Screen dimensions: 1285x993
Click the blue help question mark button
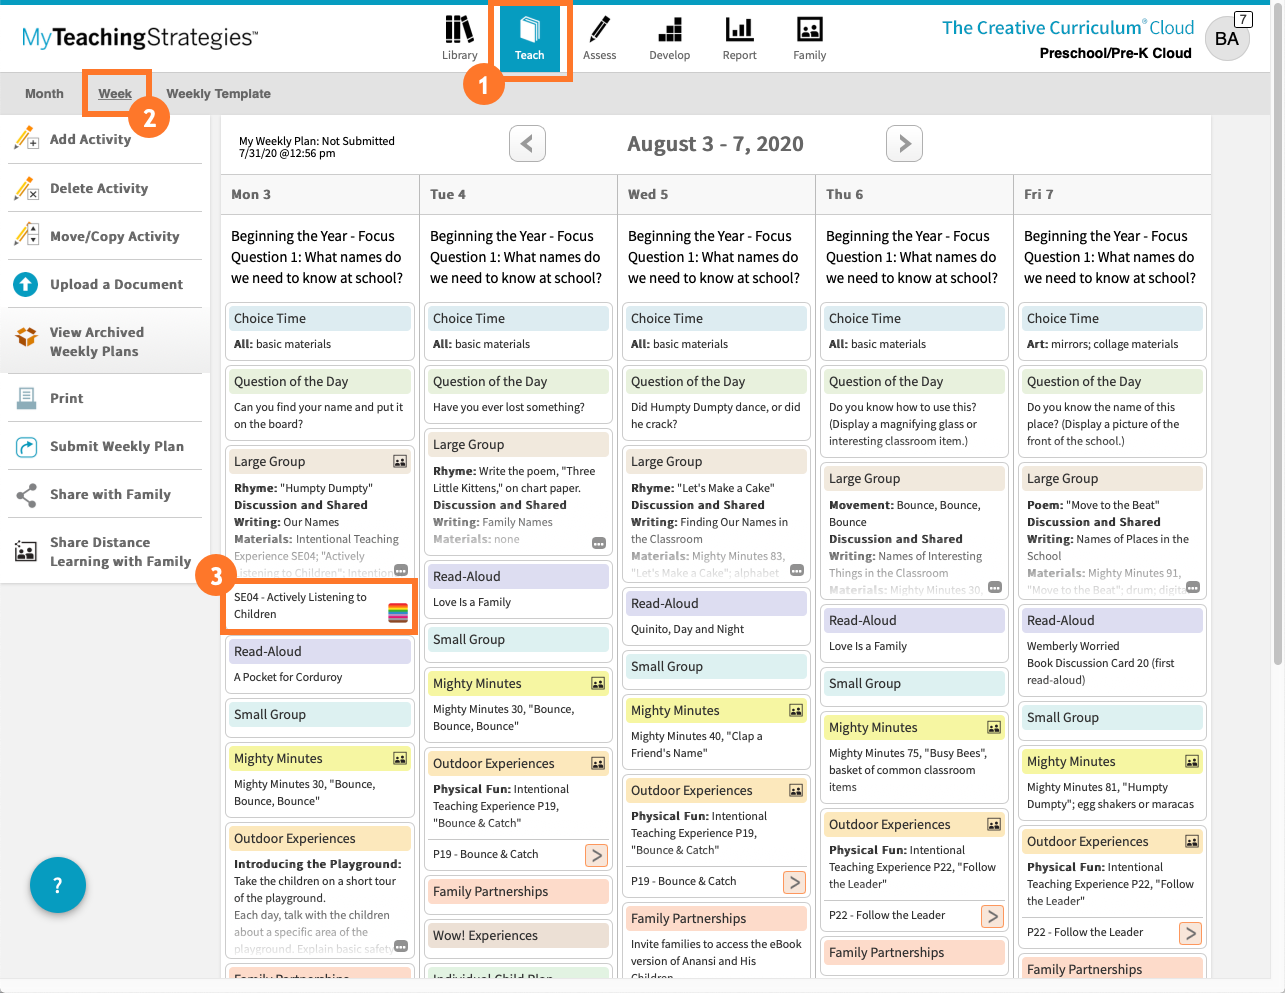point(58,885)
